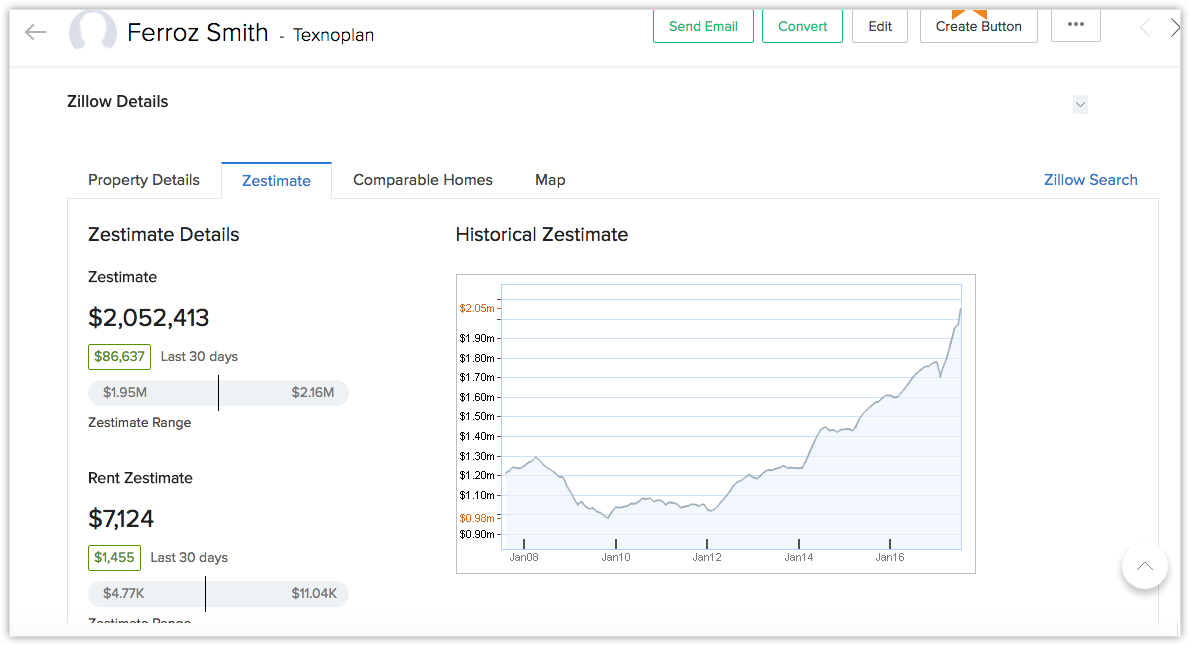The width and height of the screenshot is (1190, 646).
Task: Open the three-dots more actions menu
Action: point(1075,25)
